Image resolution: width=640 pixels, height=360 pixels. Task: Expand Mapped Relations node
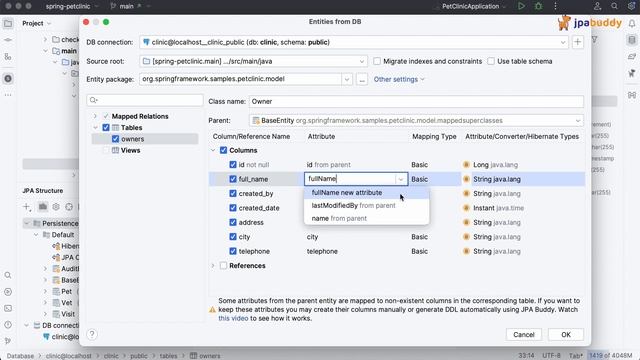click(95, 116)
